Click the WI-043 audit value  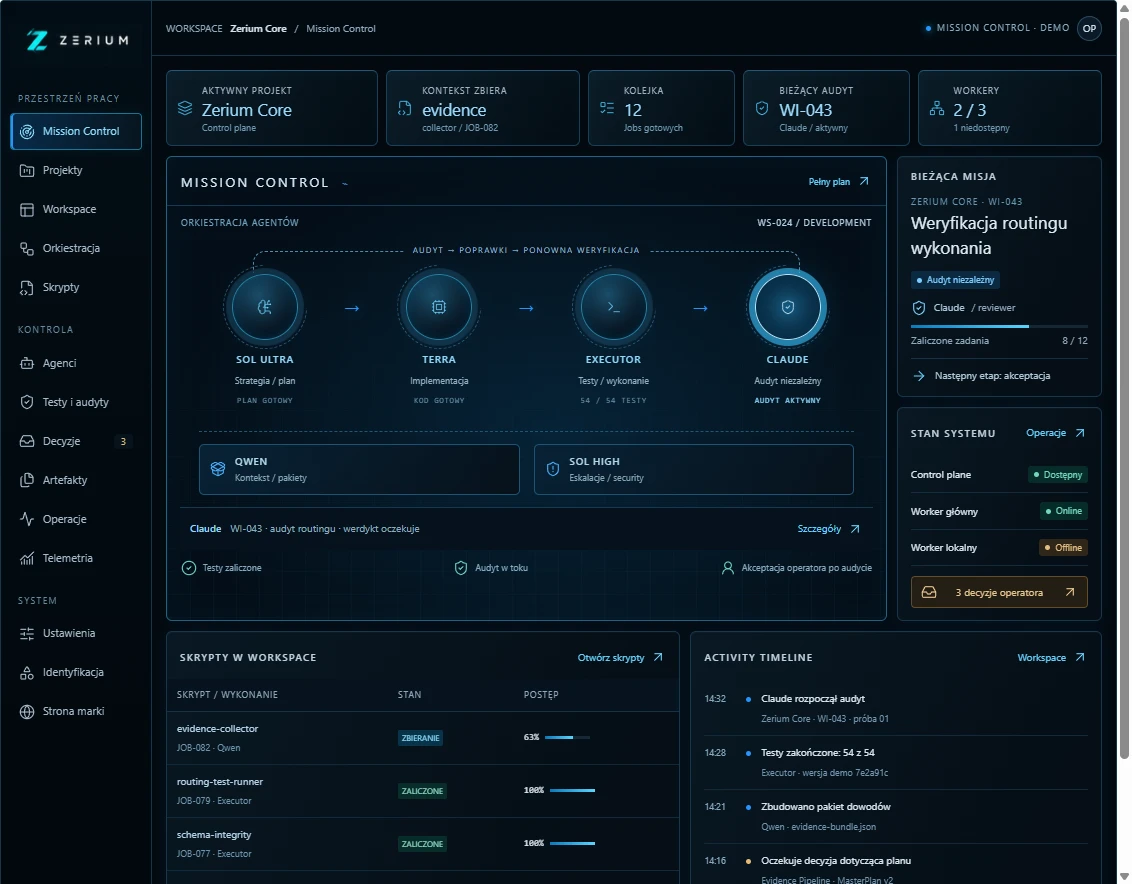click(806, 110)
